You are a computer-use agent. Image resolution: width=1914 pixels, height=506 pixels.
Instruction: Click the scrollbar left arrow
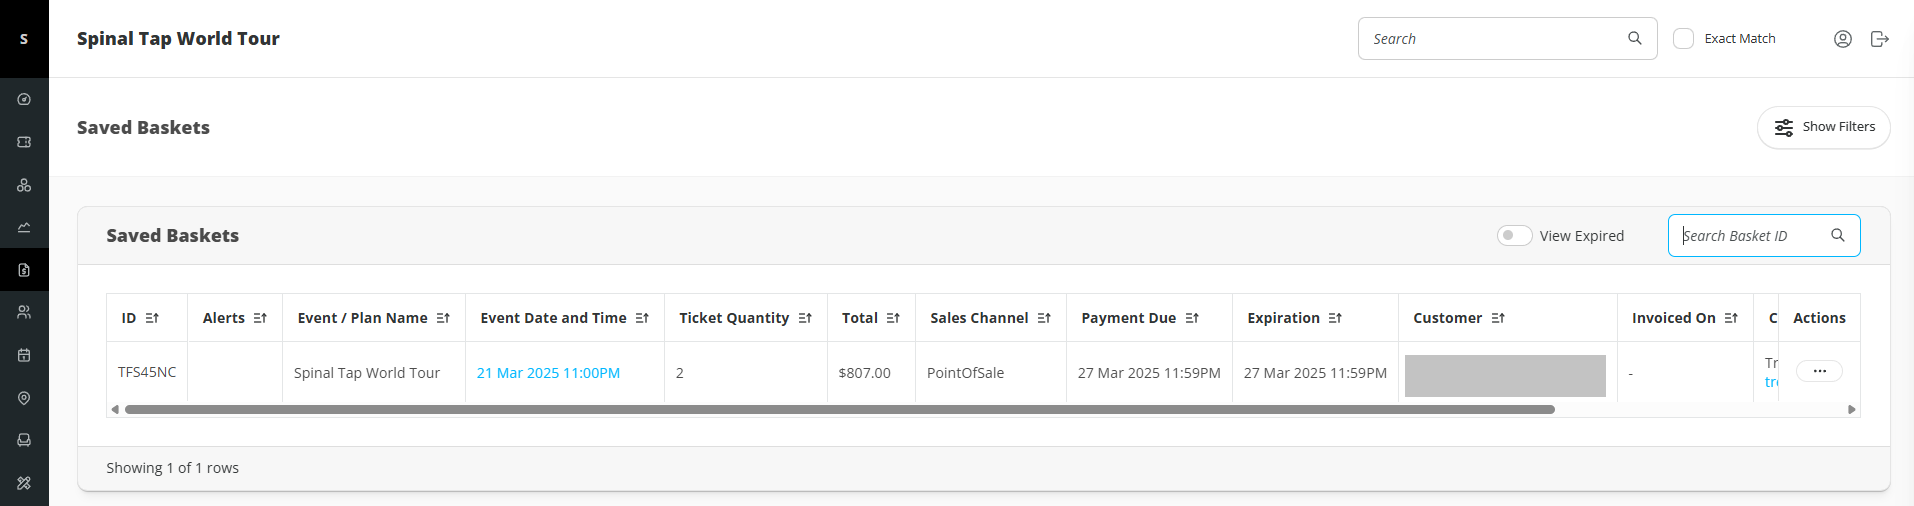[x=115, y=409]
